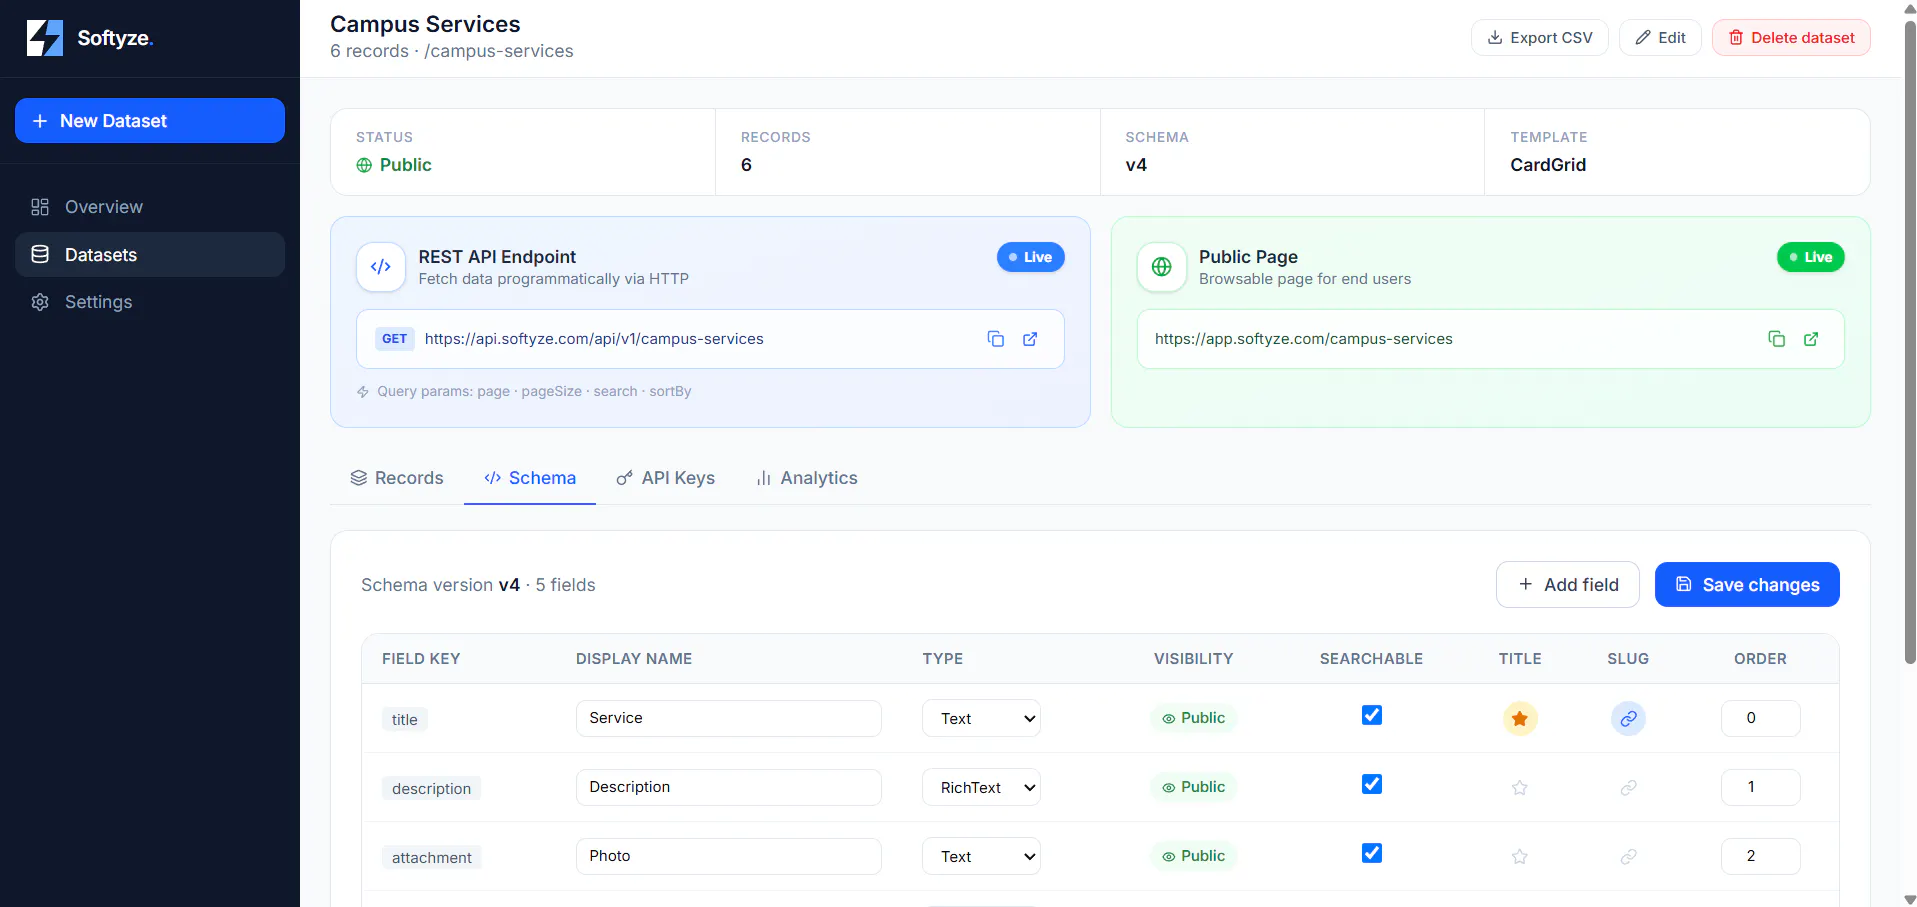The image size is (1917, 907).
Task: Open the API Keys tab
Action: [x=666, y=478]
